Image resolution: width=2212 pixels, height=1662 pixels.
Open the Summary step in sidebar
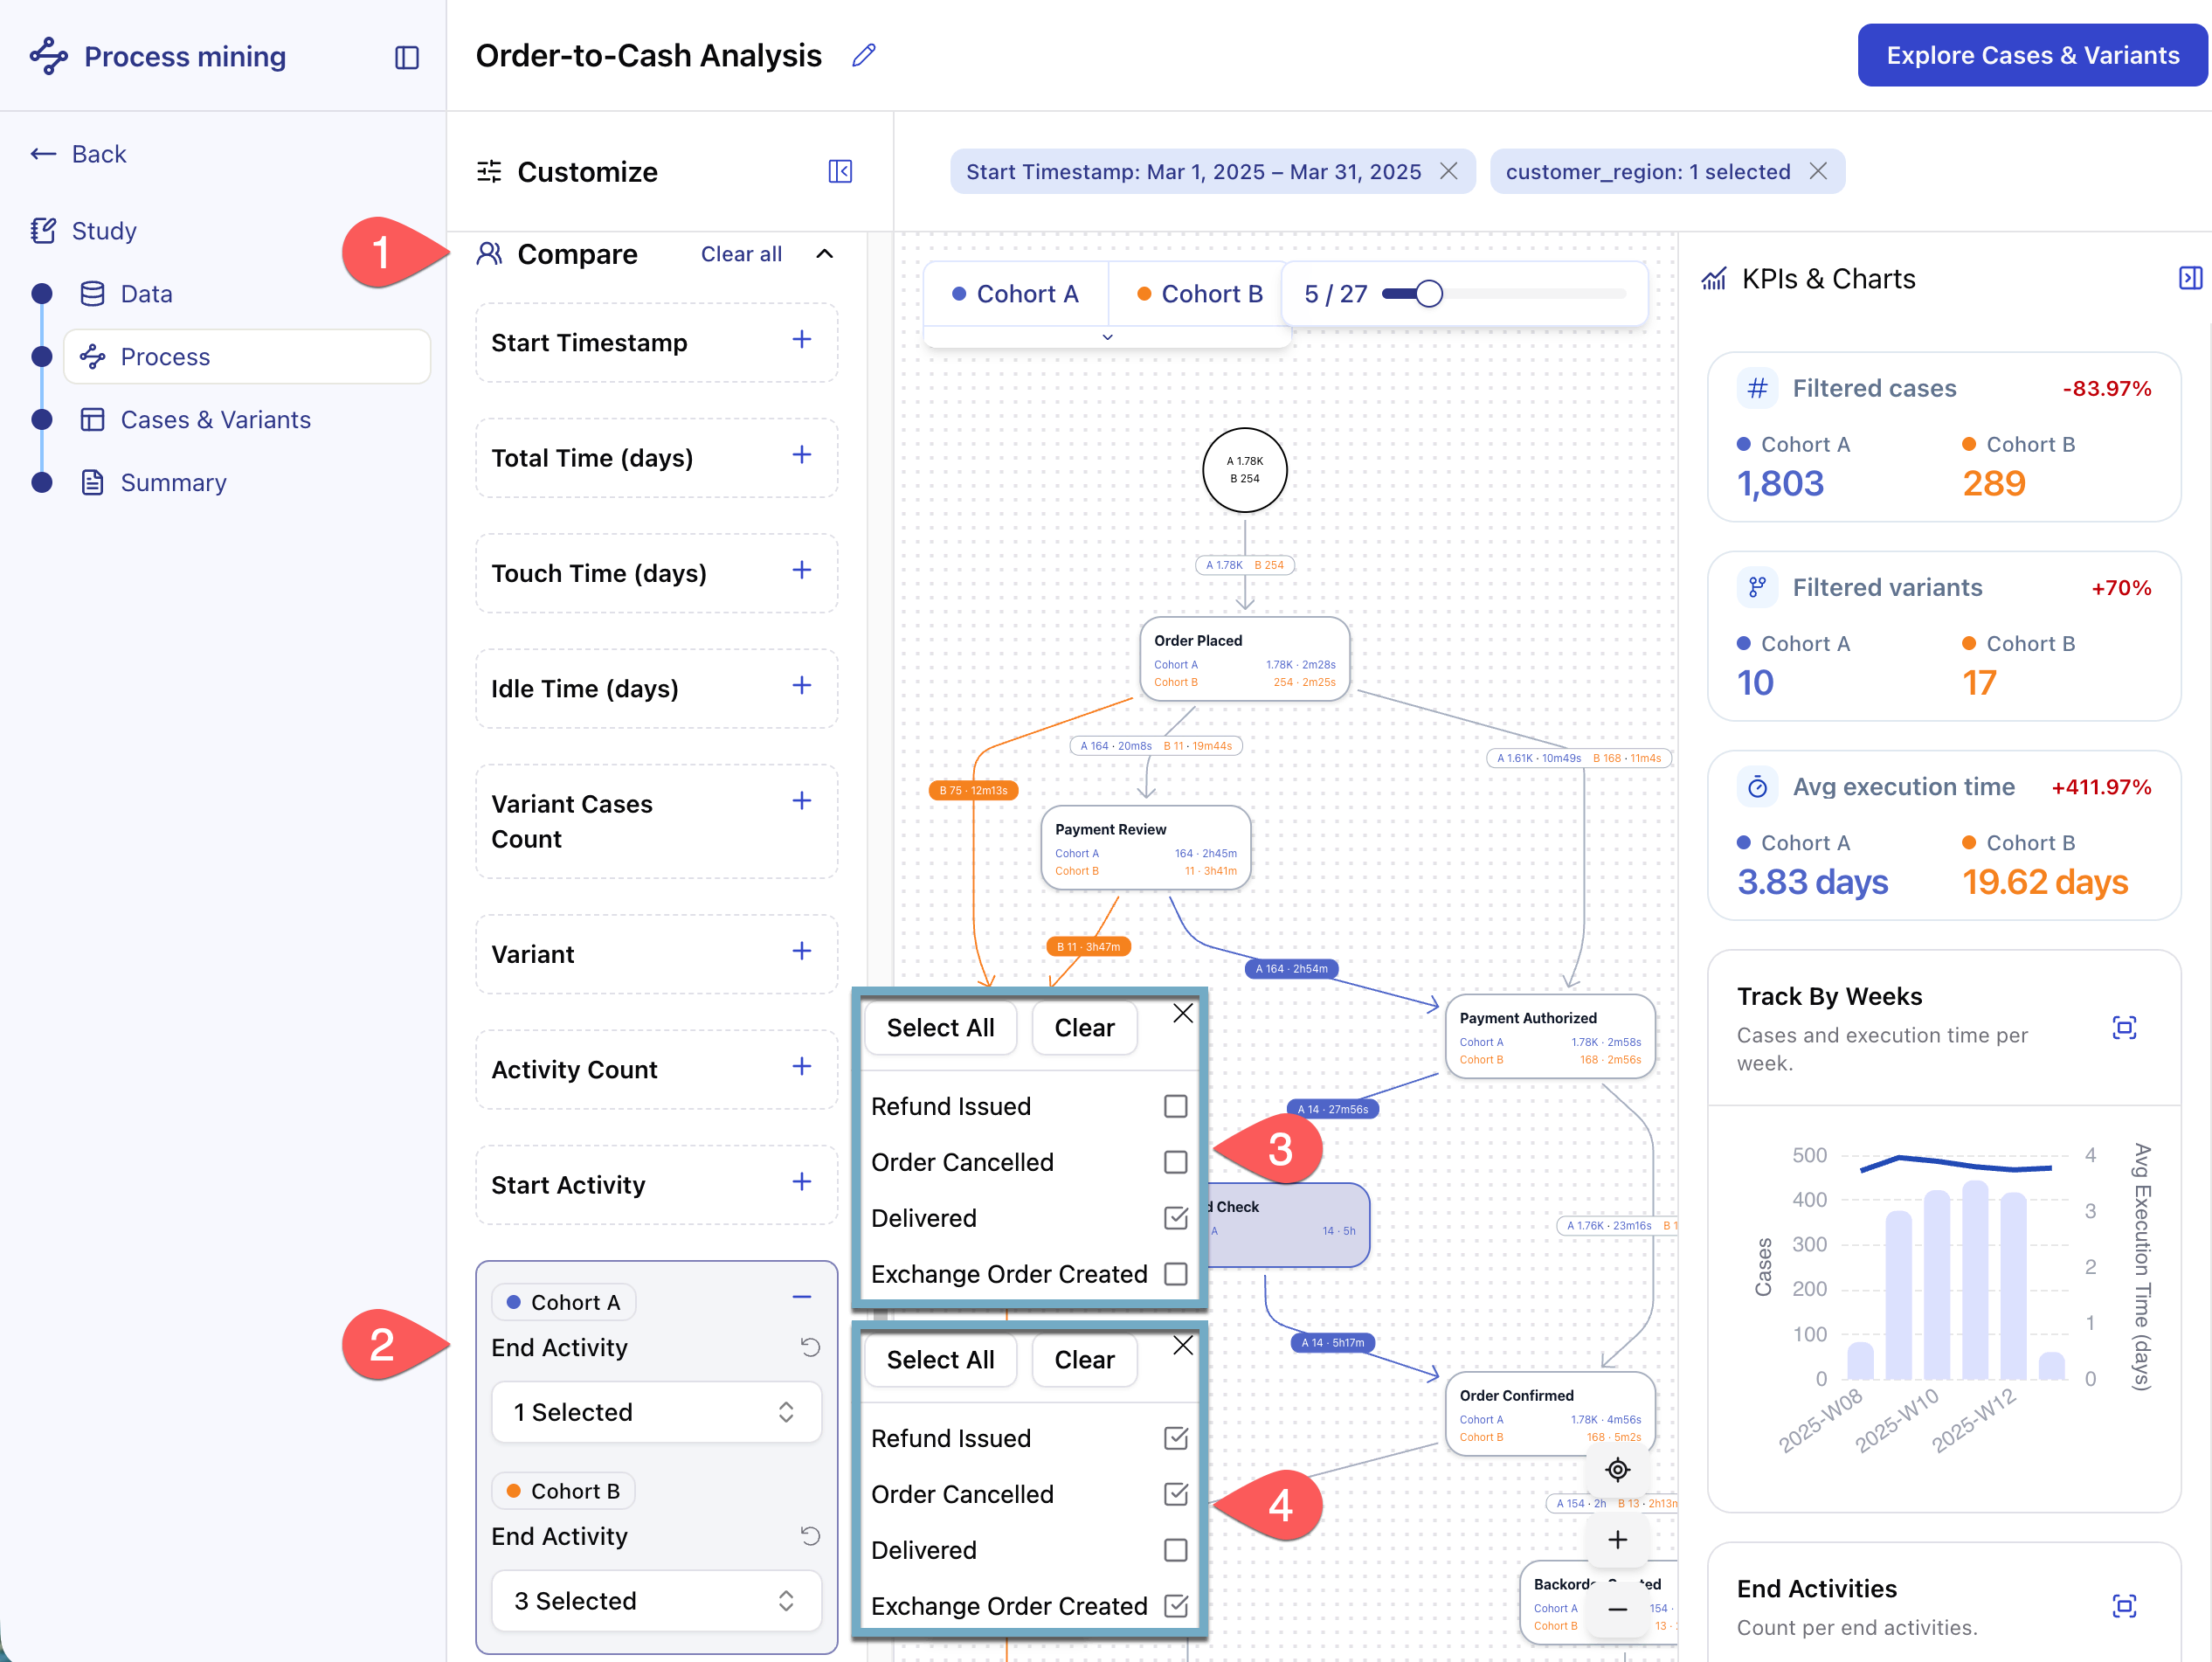pyautogui.click(x=173, y=483)
